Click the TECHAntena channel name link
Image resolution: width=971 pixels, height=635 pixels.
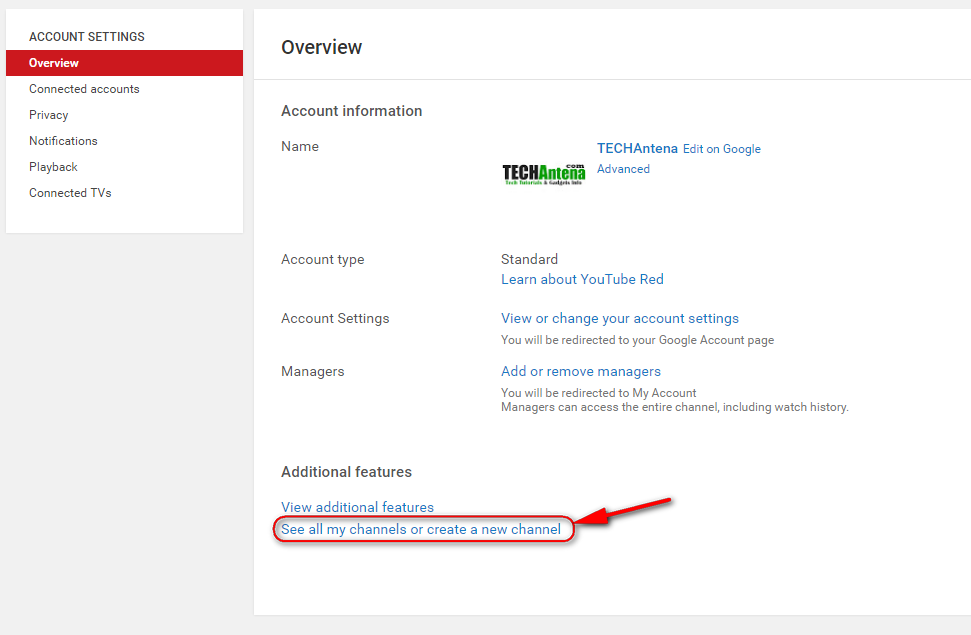[x=637, y=148]
